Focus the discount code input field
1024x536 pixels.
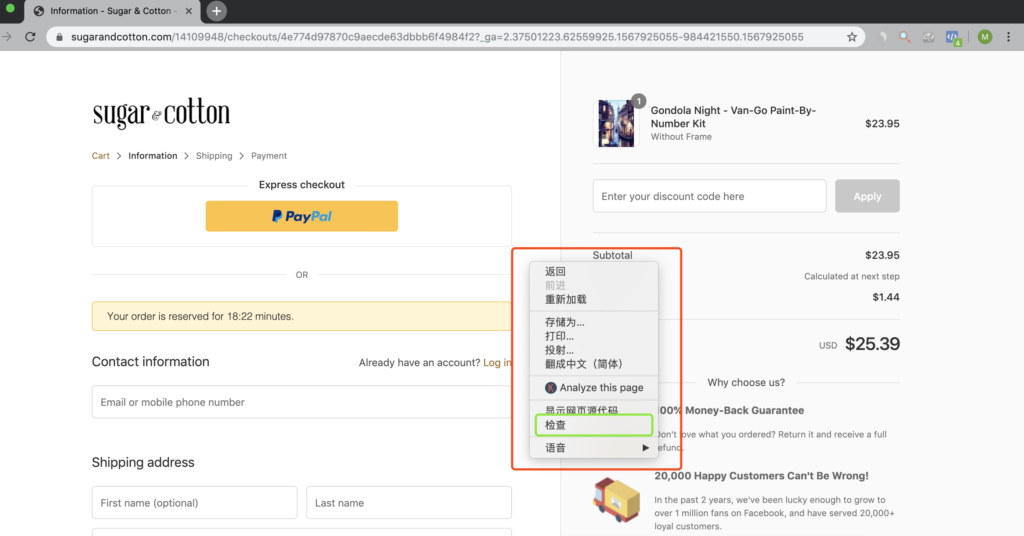pyautogui.click(x=709, y=196)
